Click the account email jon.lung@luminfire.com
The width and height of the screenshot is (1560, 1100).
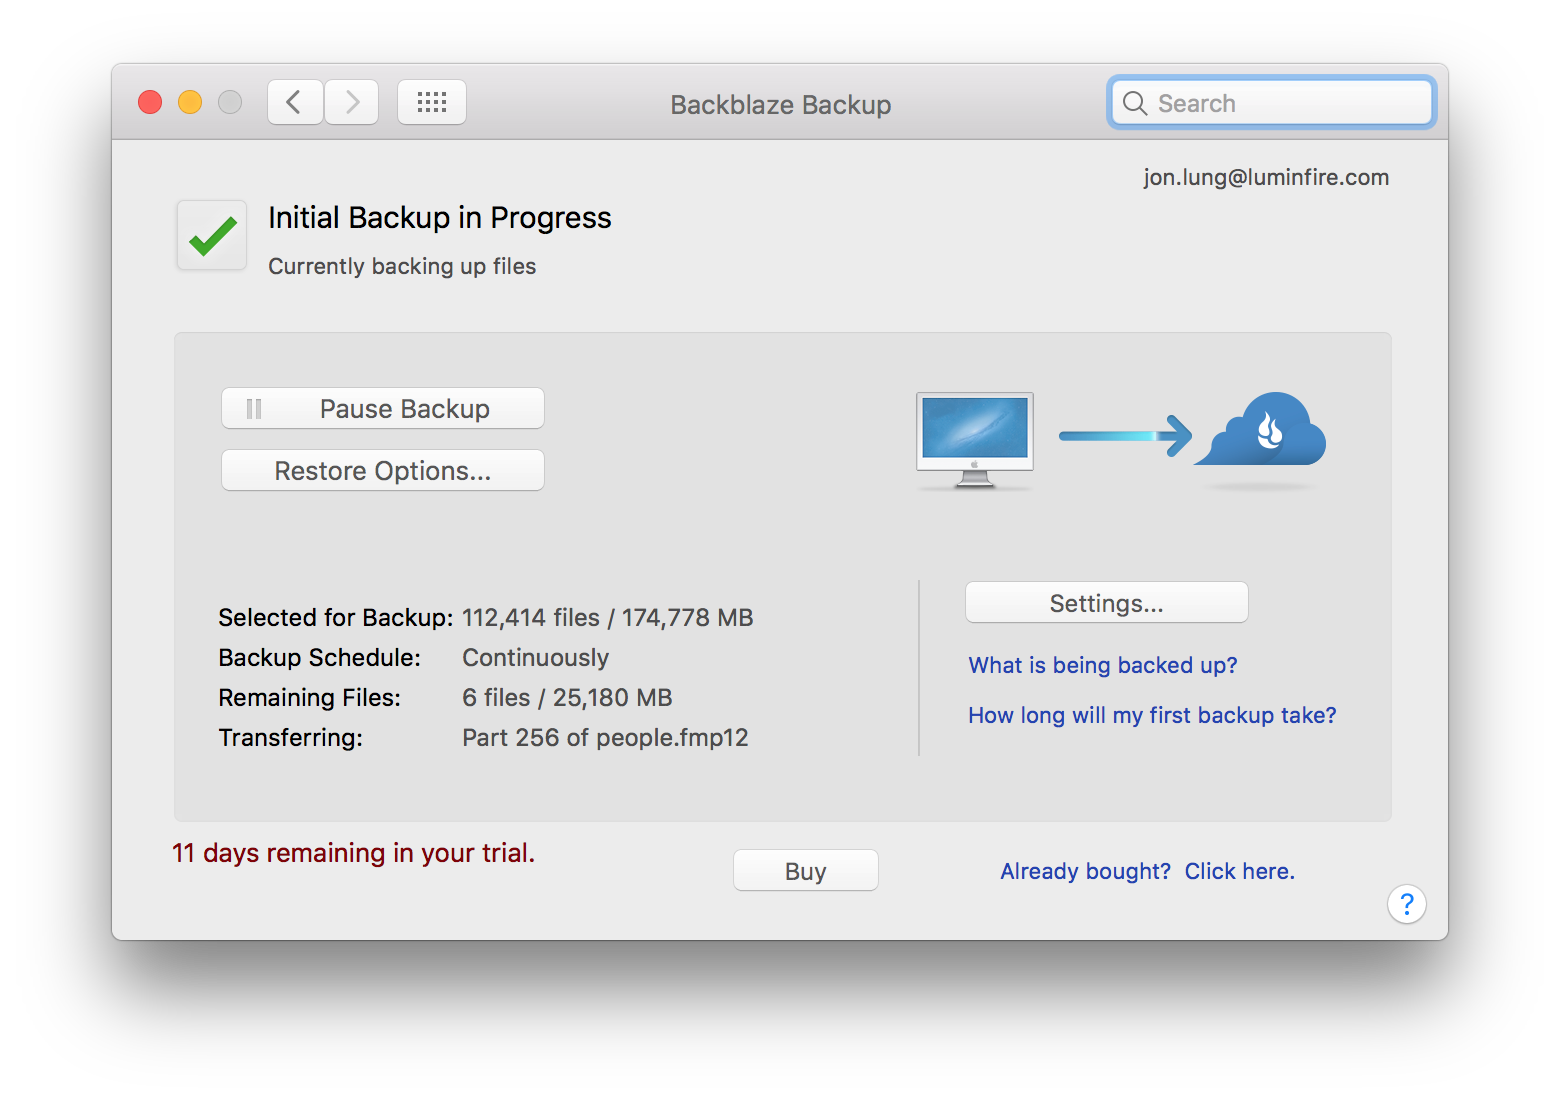point(1266,177)
